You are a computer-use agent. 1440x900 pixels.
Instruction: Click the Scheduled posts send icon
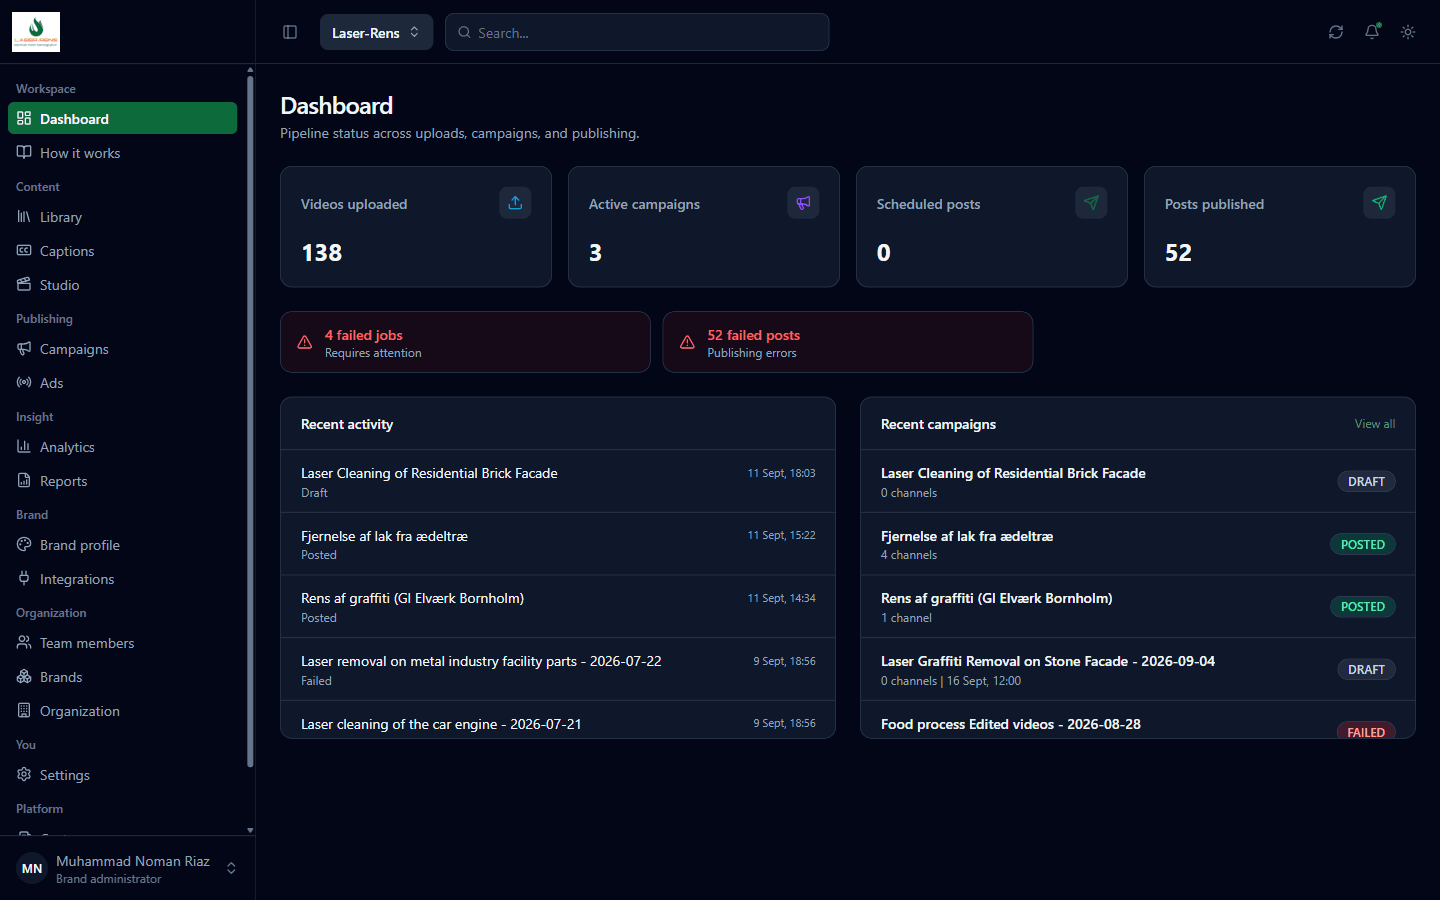pyautogui.click(x=1091, y=203)
